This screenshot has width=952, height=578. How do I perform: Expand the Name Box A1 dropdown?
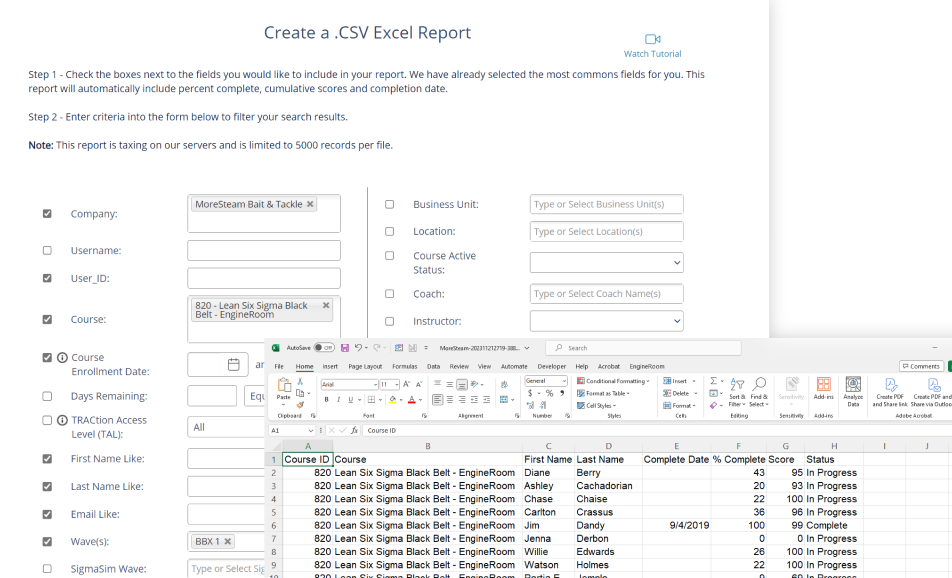(x=311, y=430)
